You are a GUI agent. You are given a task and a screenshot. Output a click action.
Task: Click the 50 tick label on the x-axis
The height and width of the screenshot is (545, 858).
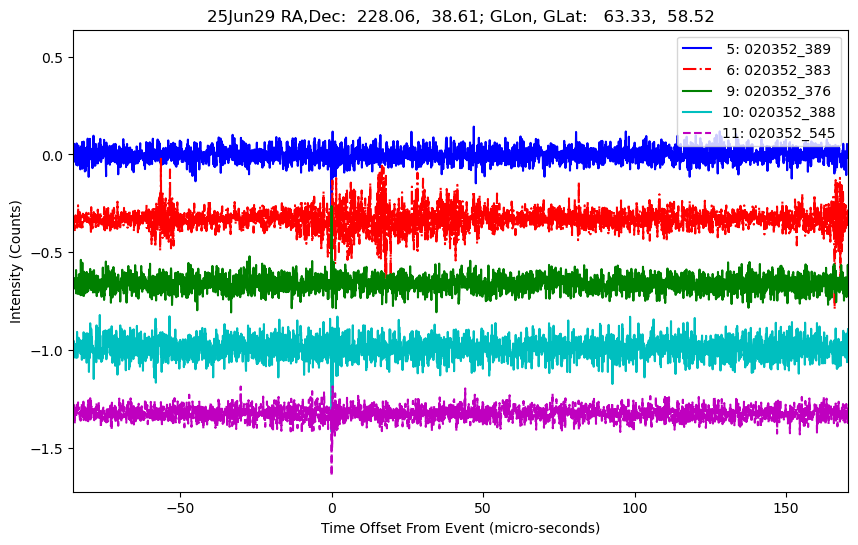tap(483, 508)
